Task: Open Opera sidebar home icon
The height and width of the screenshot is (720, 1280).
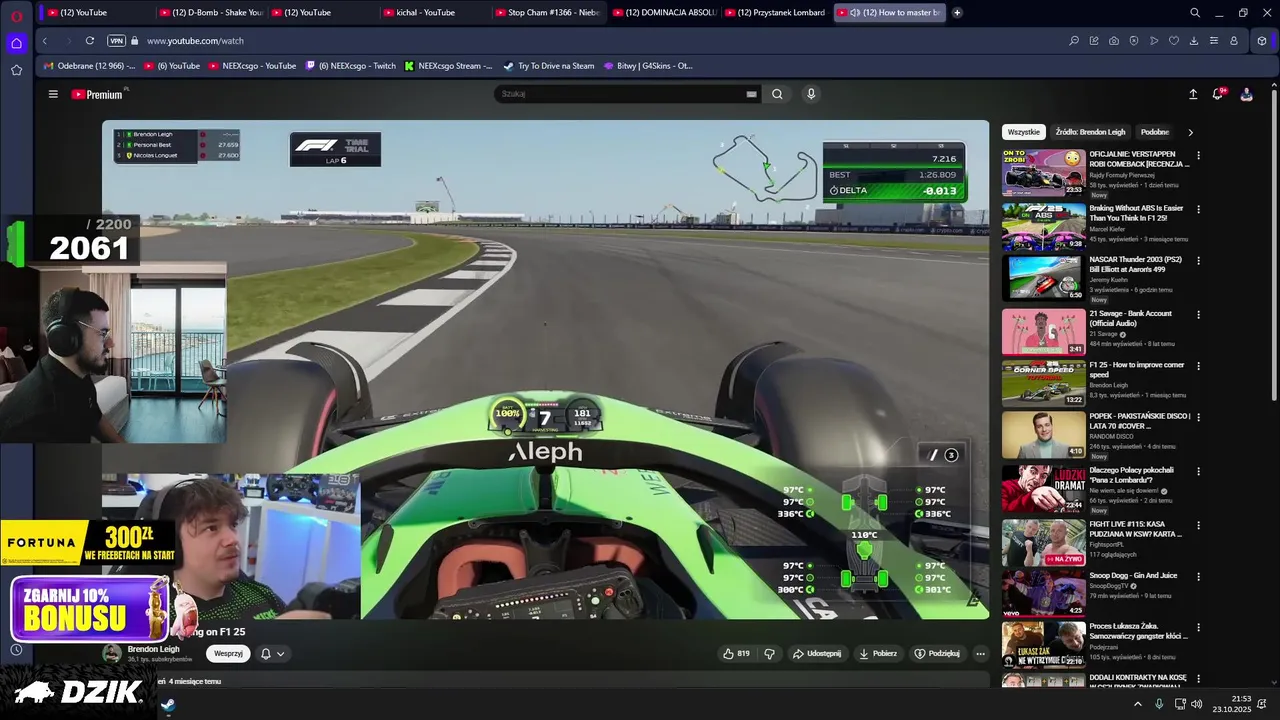Action: click(16, 43)
